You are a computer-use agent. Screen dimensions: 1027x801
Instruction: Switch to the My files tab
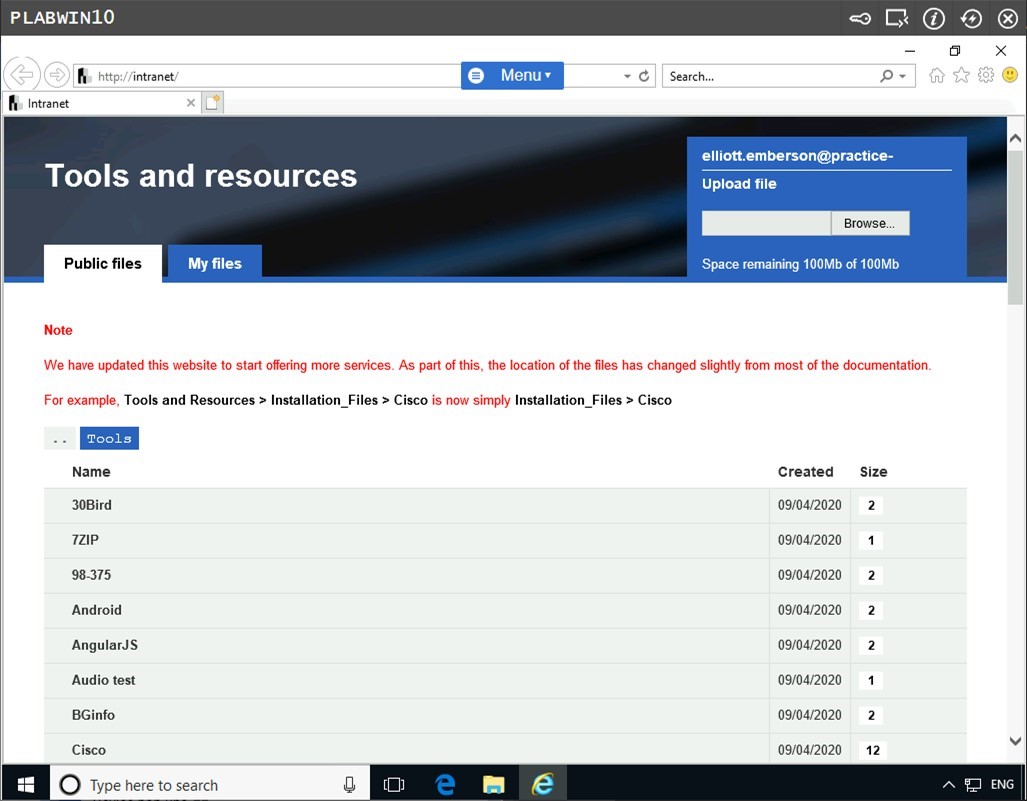point(214,263)
